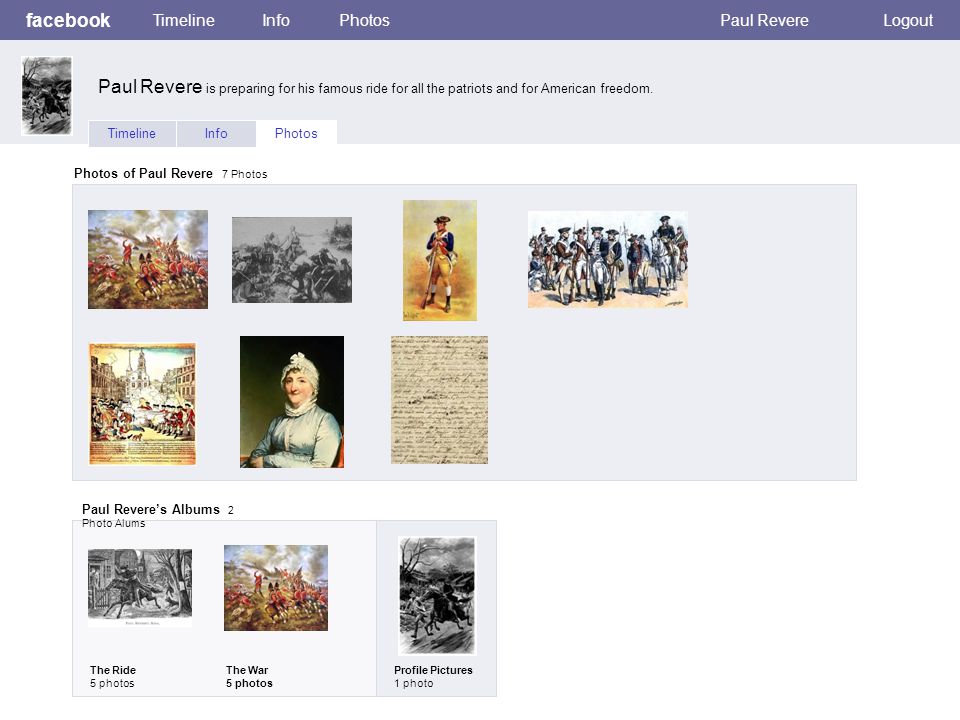Click the 'Paul Revere's Albums' heading
Viewport: 960px width, 720px height.
151,509
